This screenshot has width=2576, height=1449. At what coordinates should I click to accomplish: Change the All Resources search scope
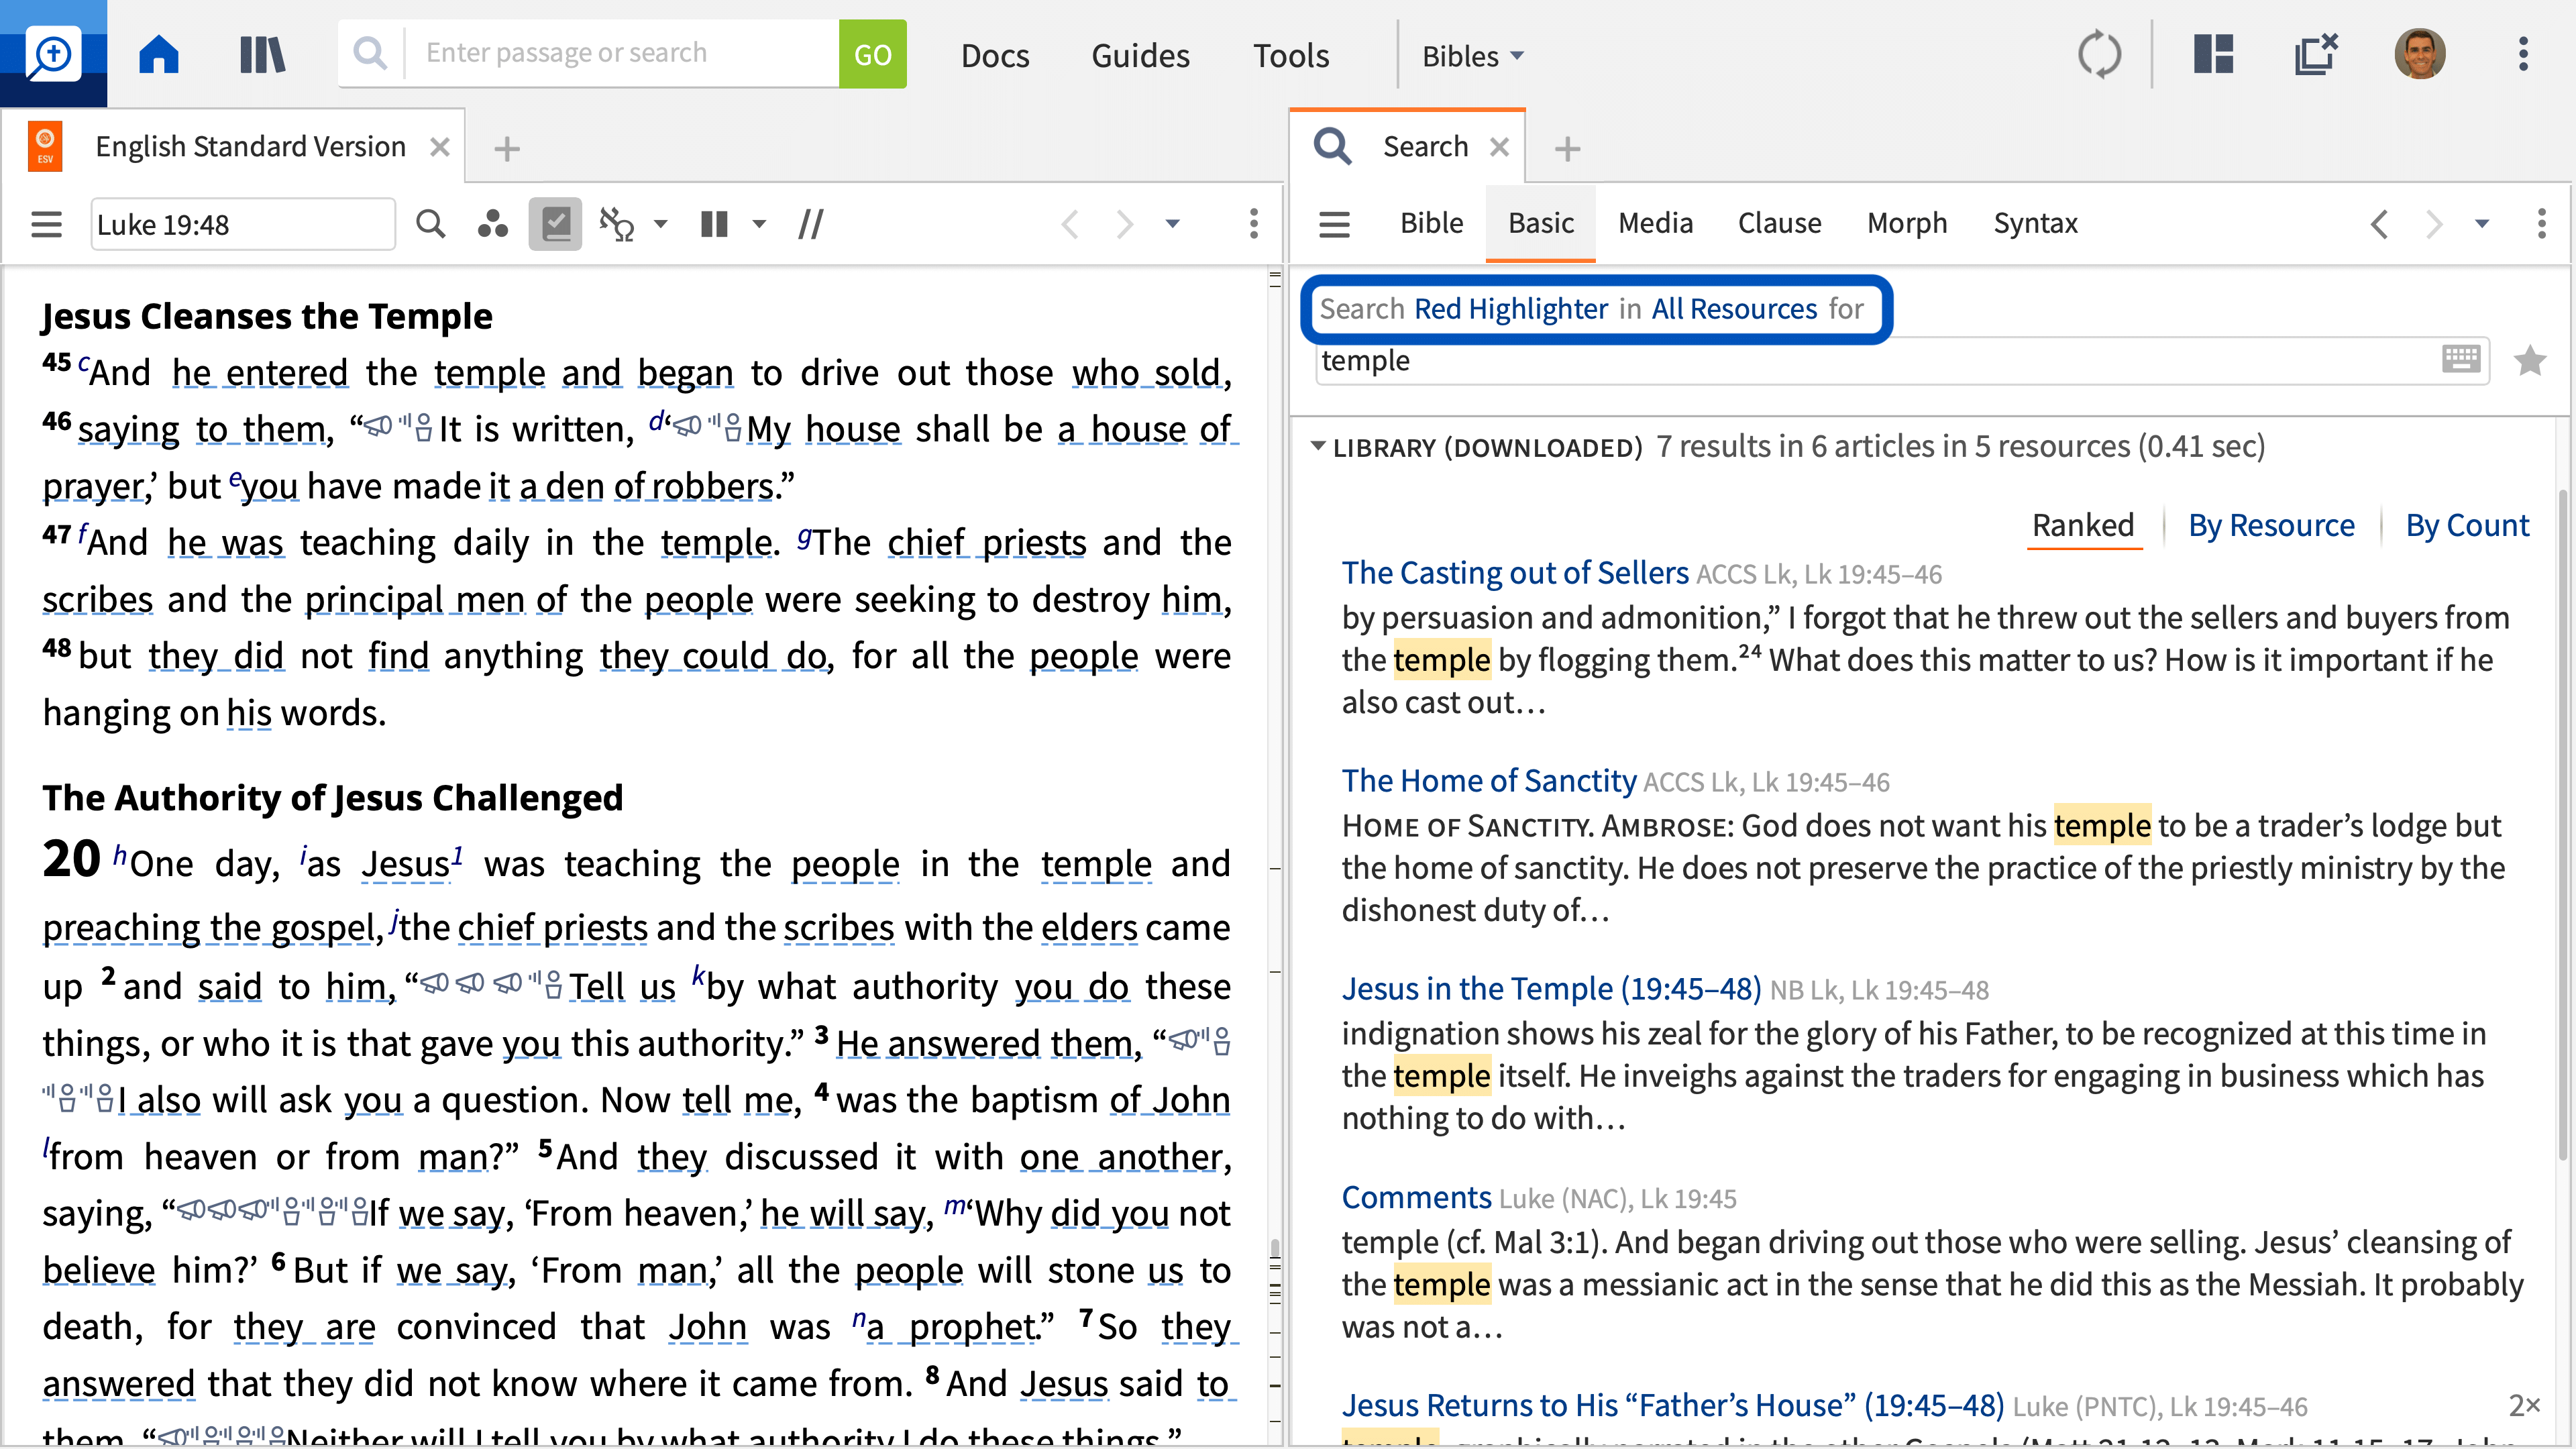click(x=1734, y=309)
